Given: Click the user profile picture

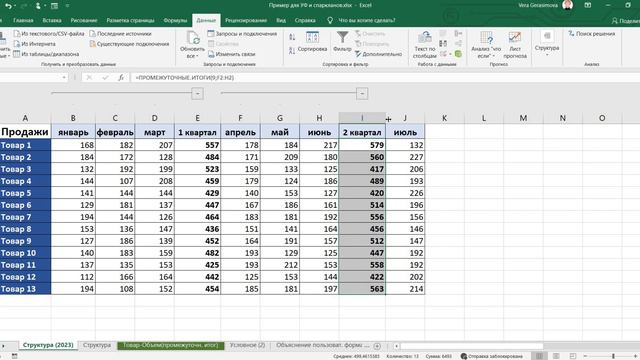Looking at the screenshot, I should [567, 5].
